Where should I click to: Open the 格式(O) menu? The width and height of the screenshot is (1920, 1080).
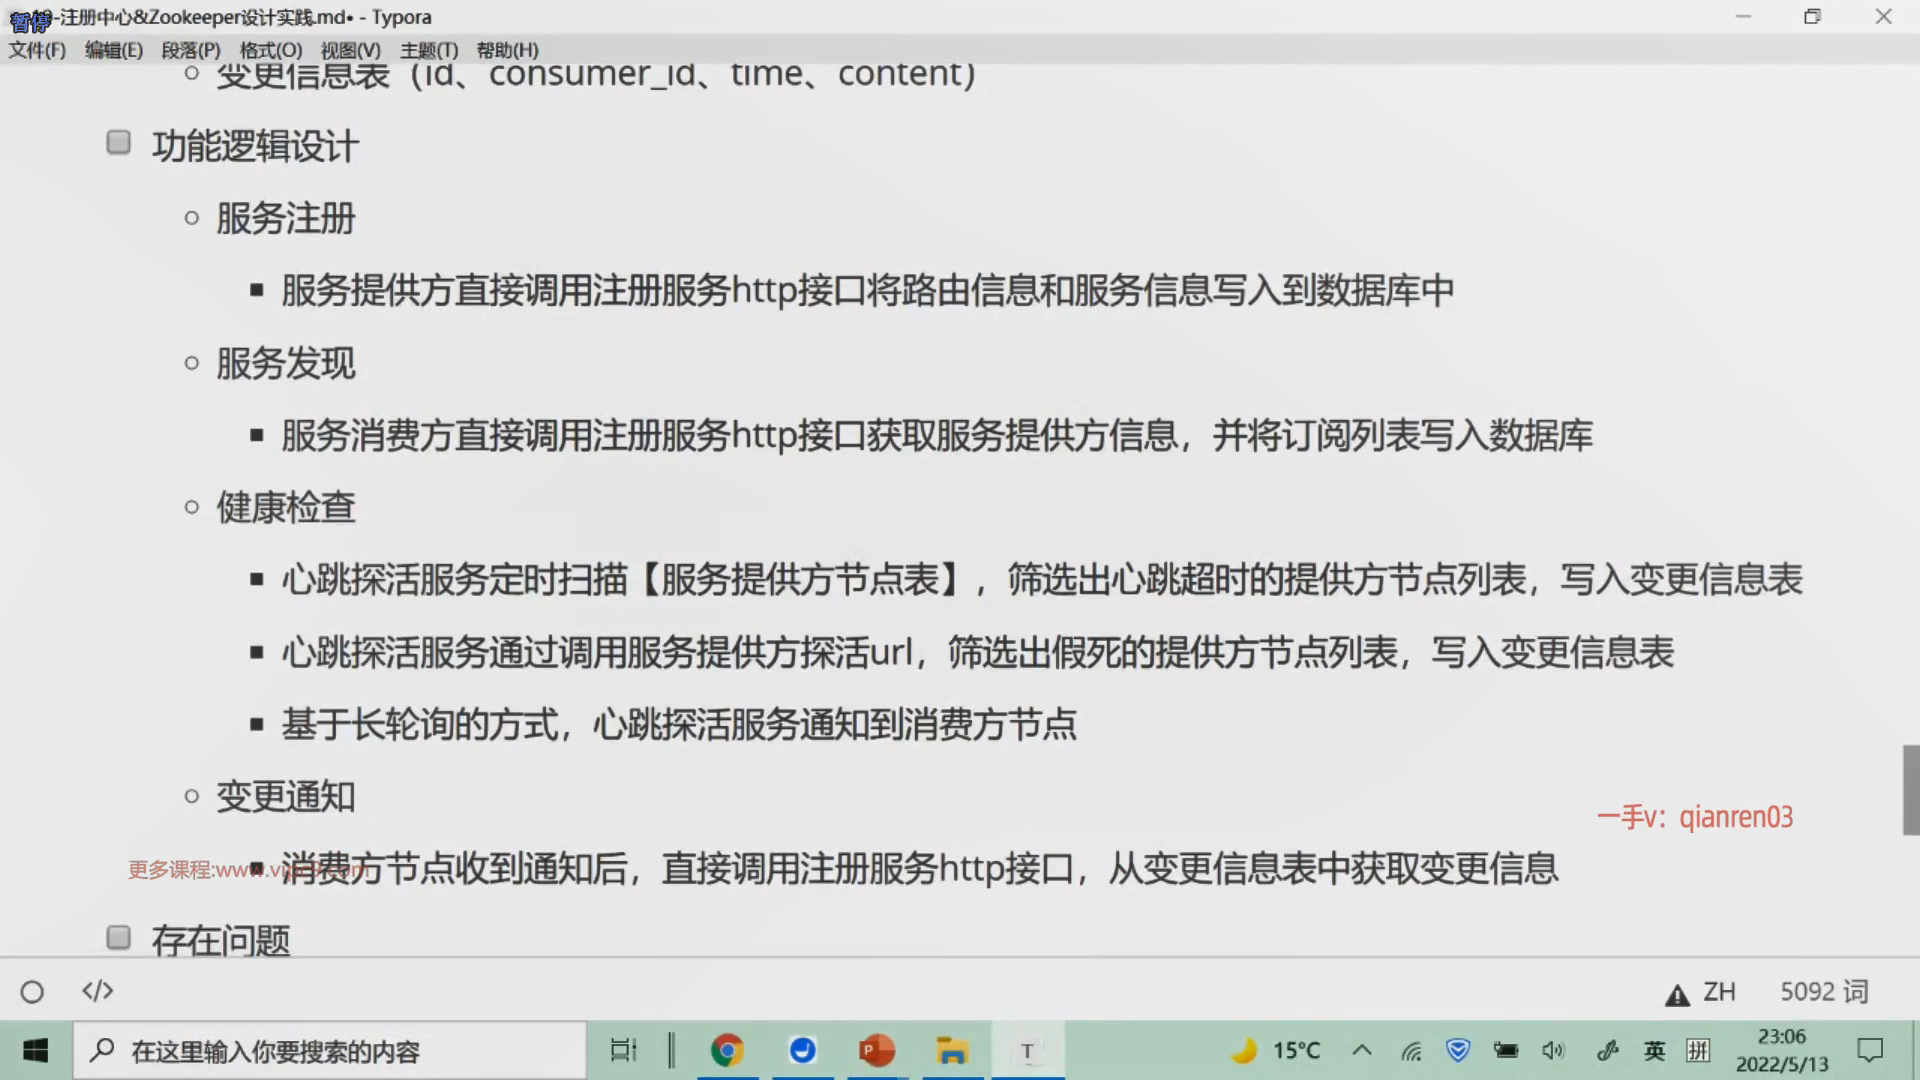(x=270, y=50)
